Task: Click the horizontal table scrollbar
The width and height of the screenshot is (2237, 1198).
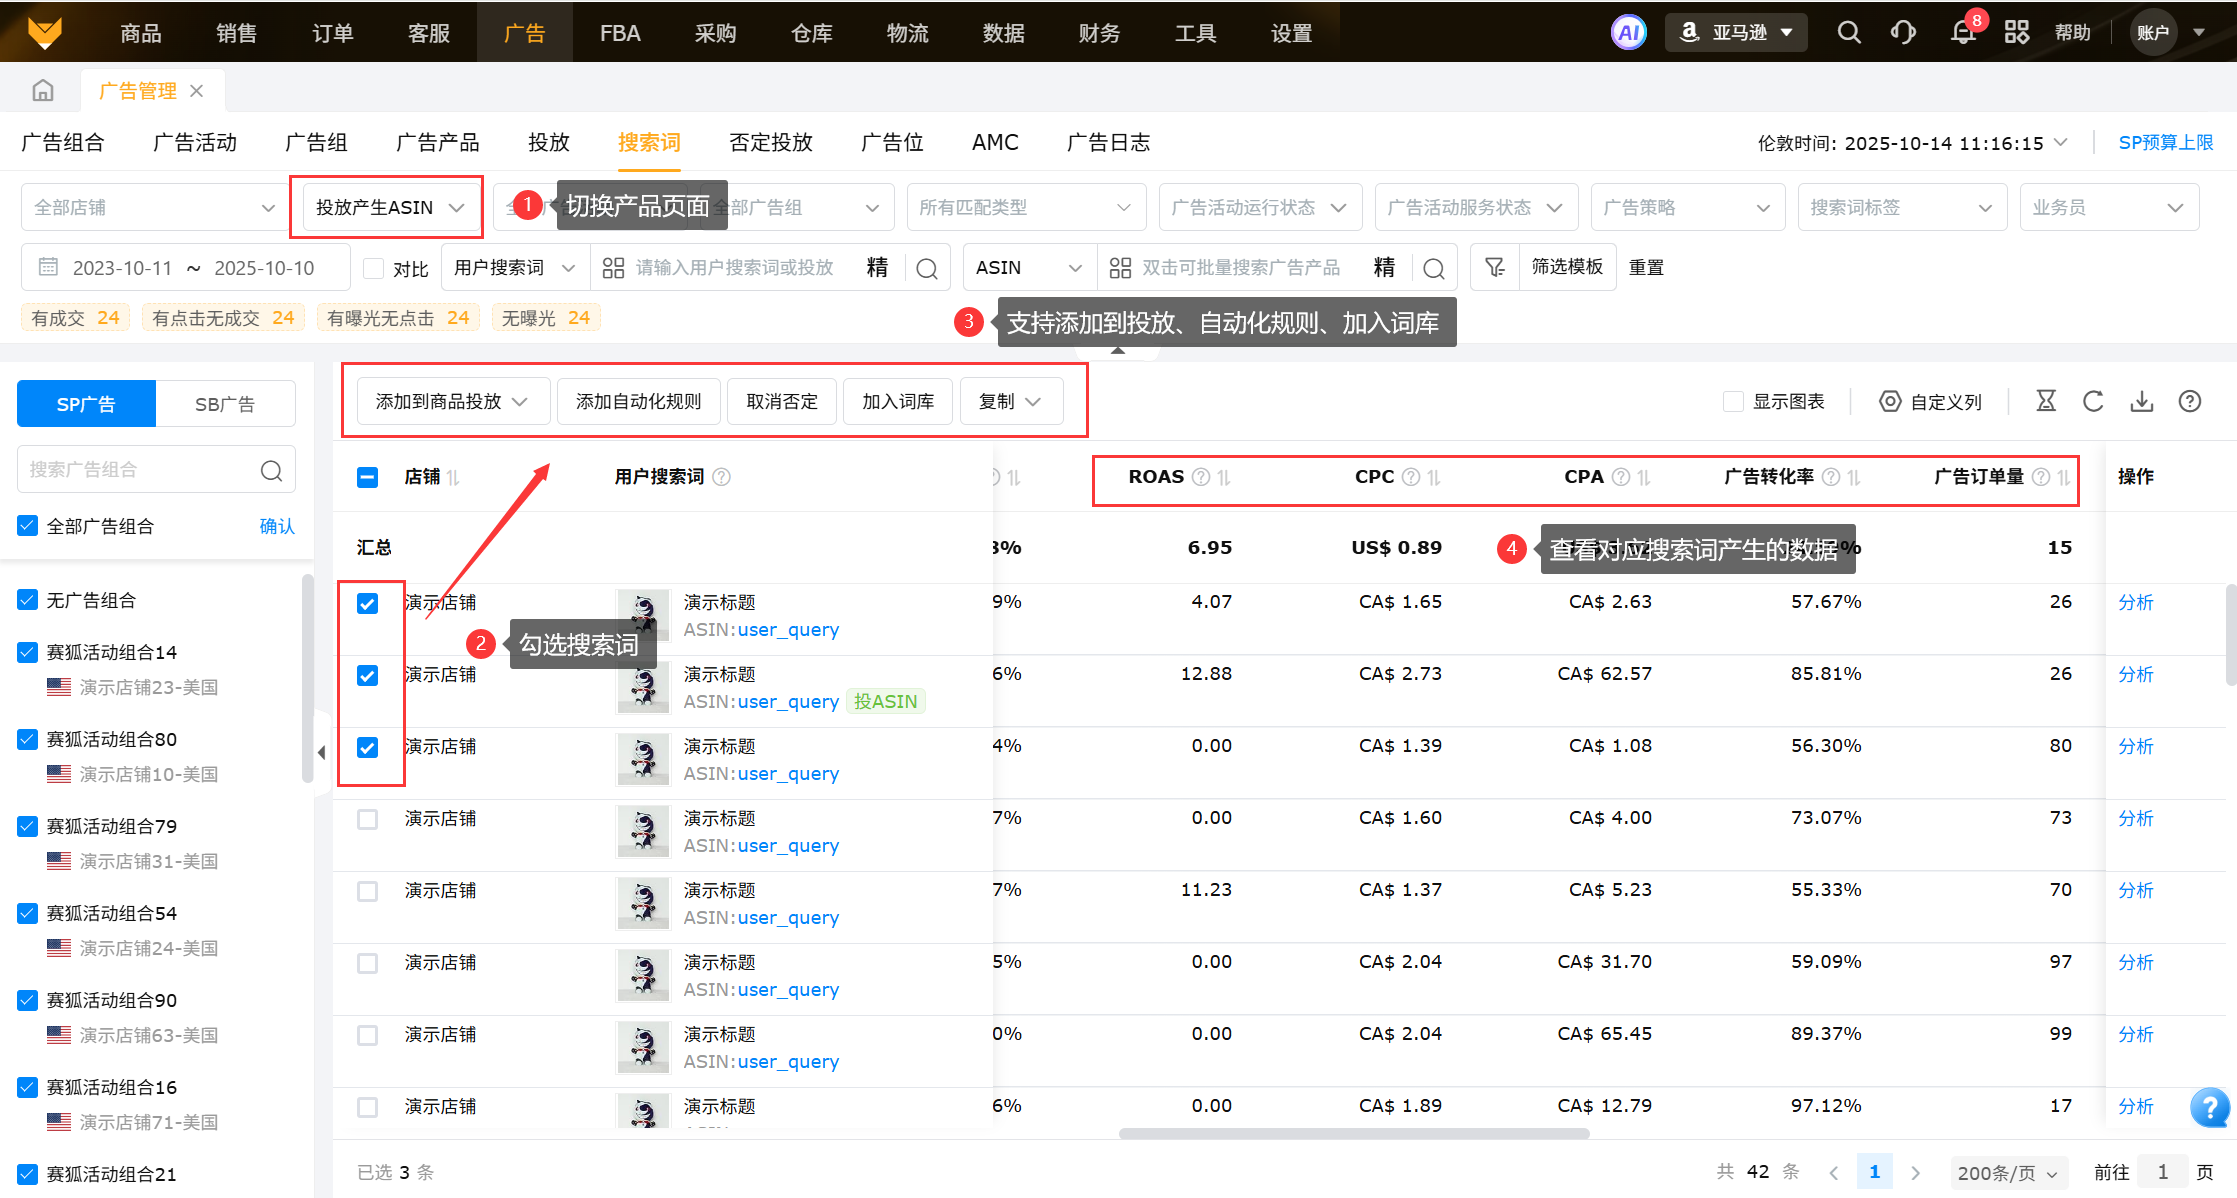Action: tap(1353, 1134)
